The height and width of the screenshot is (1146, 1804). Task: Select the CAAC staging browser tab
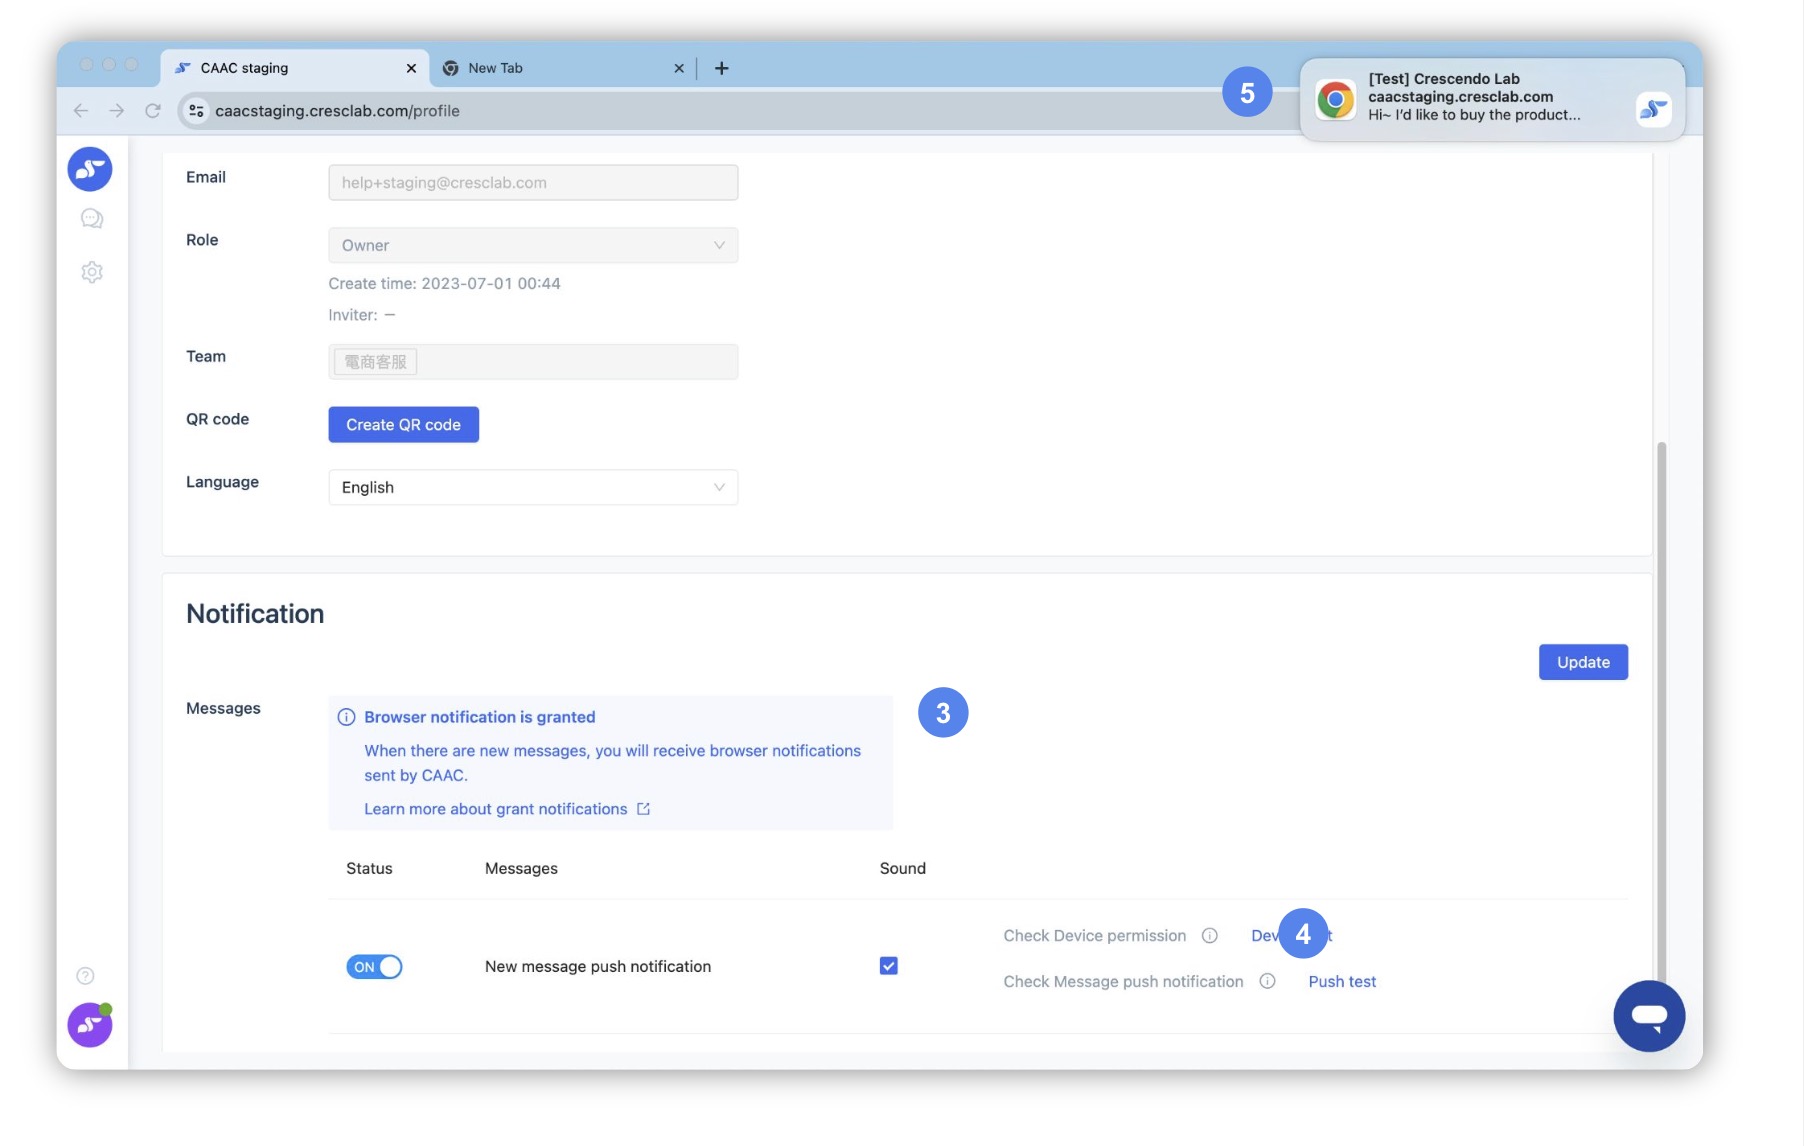pos(290,68)
